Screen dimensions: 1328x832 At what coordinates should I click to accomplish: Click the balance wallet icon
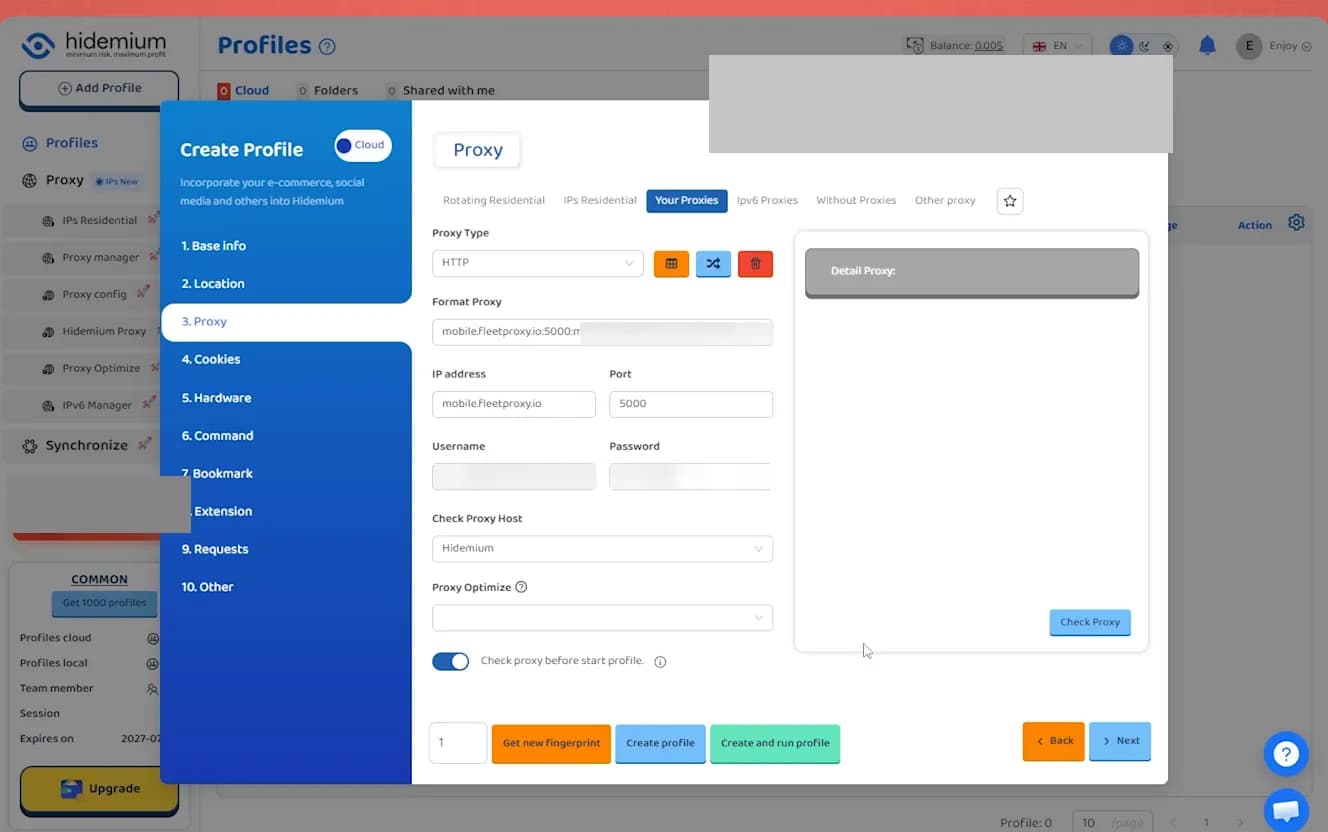pos(914,45)
